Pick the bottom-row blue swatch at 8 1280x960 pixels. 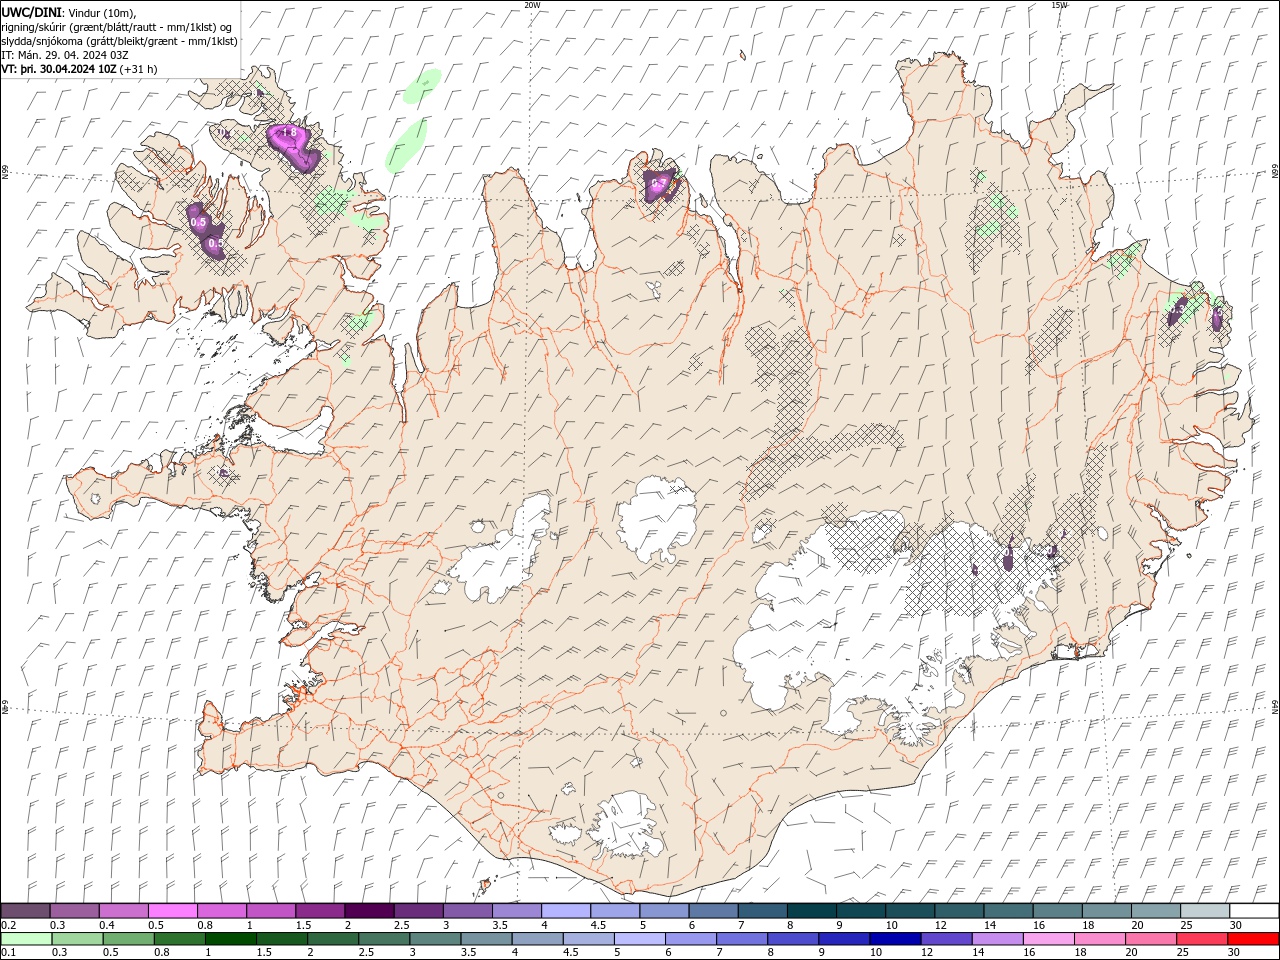point(792,939)
